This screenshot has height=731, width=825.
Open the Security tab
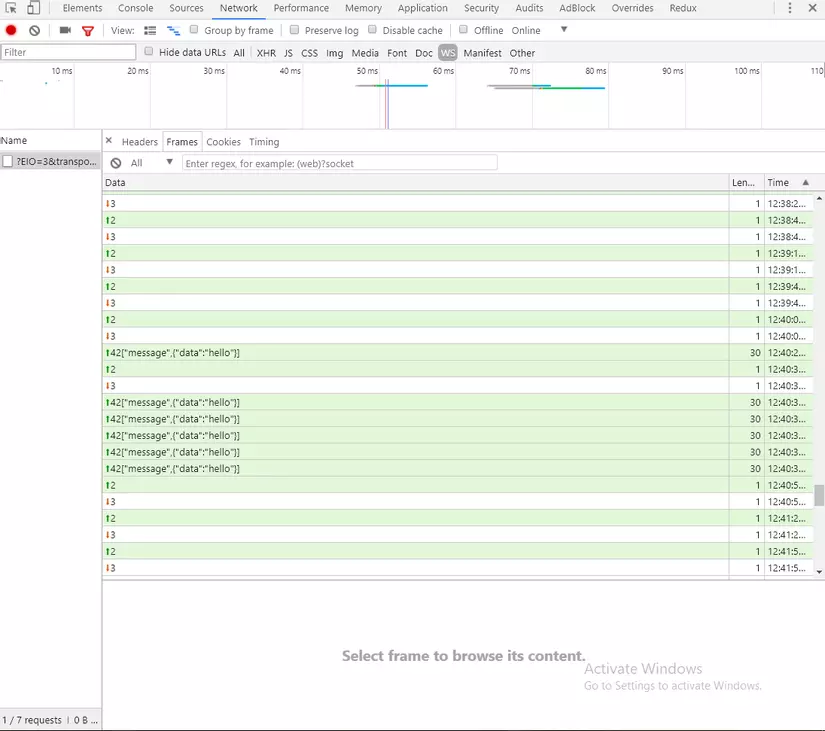click(x=481, y=8)
